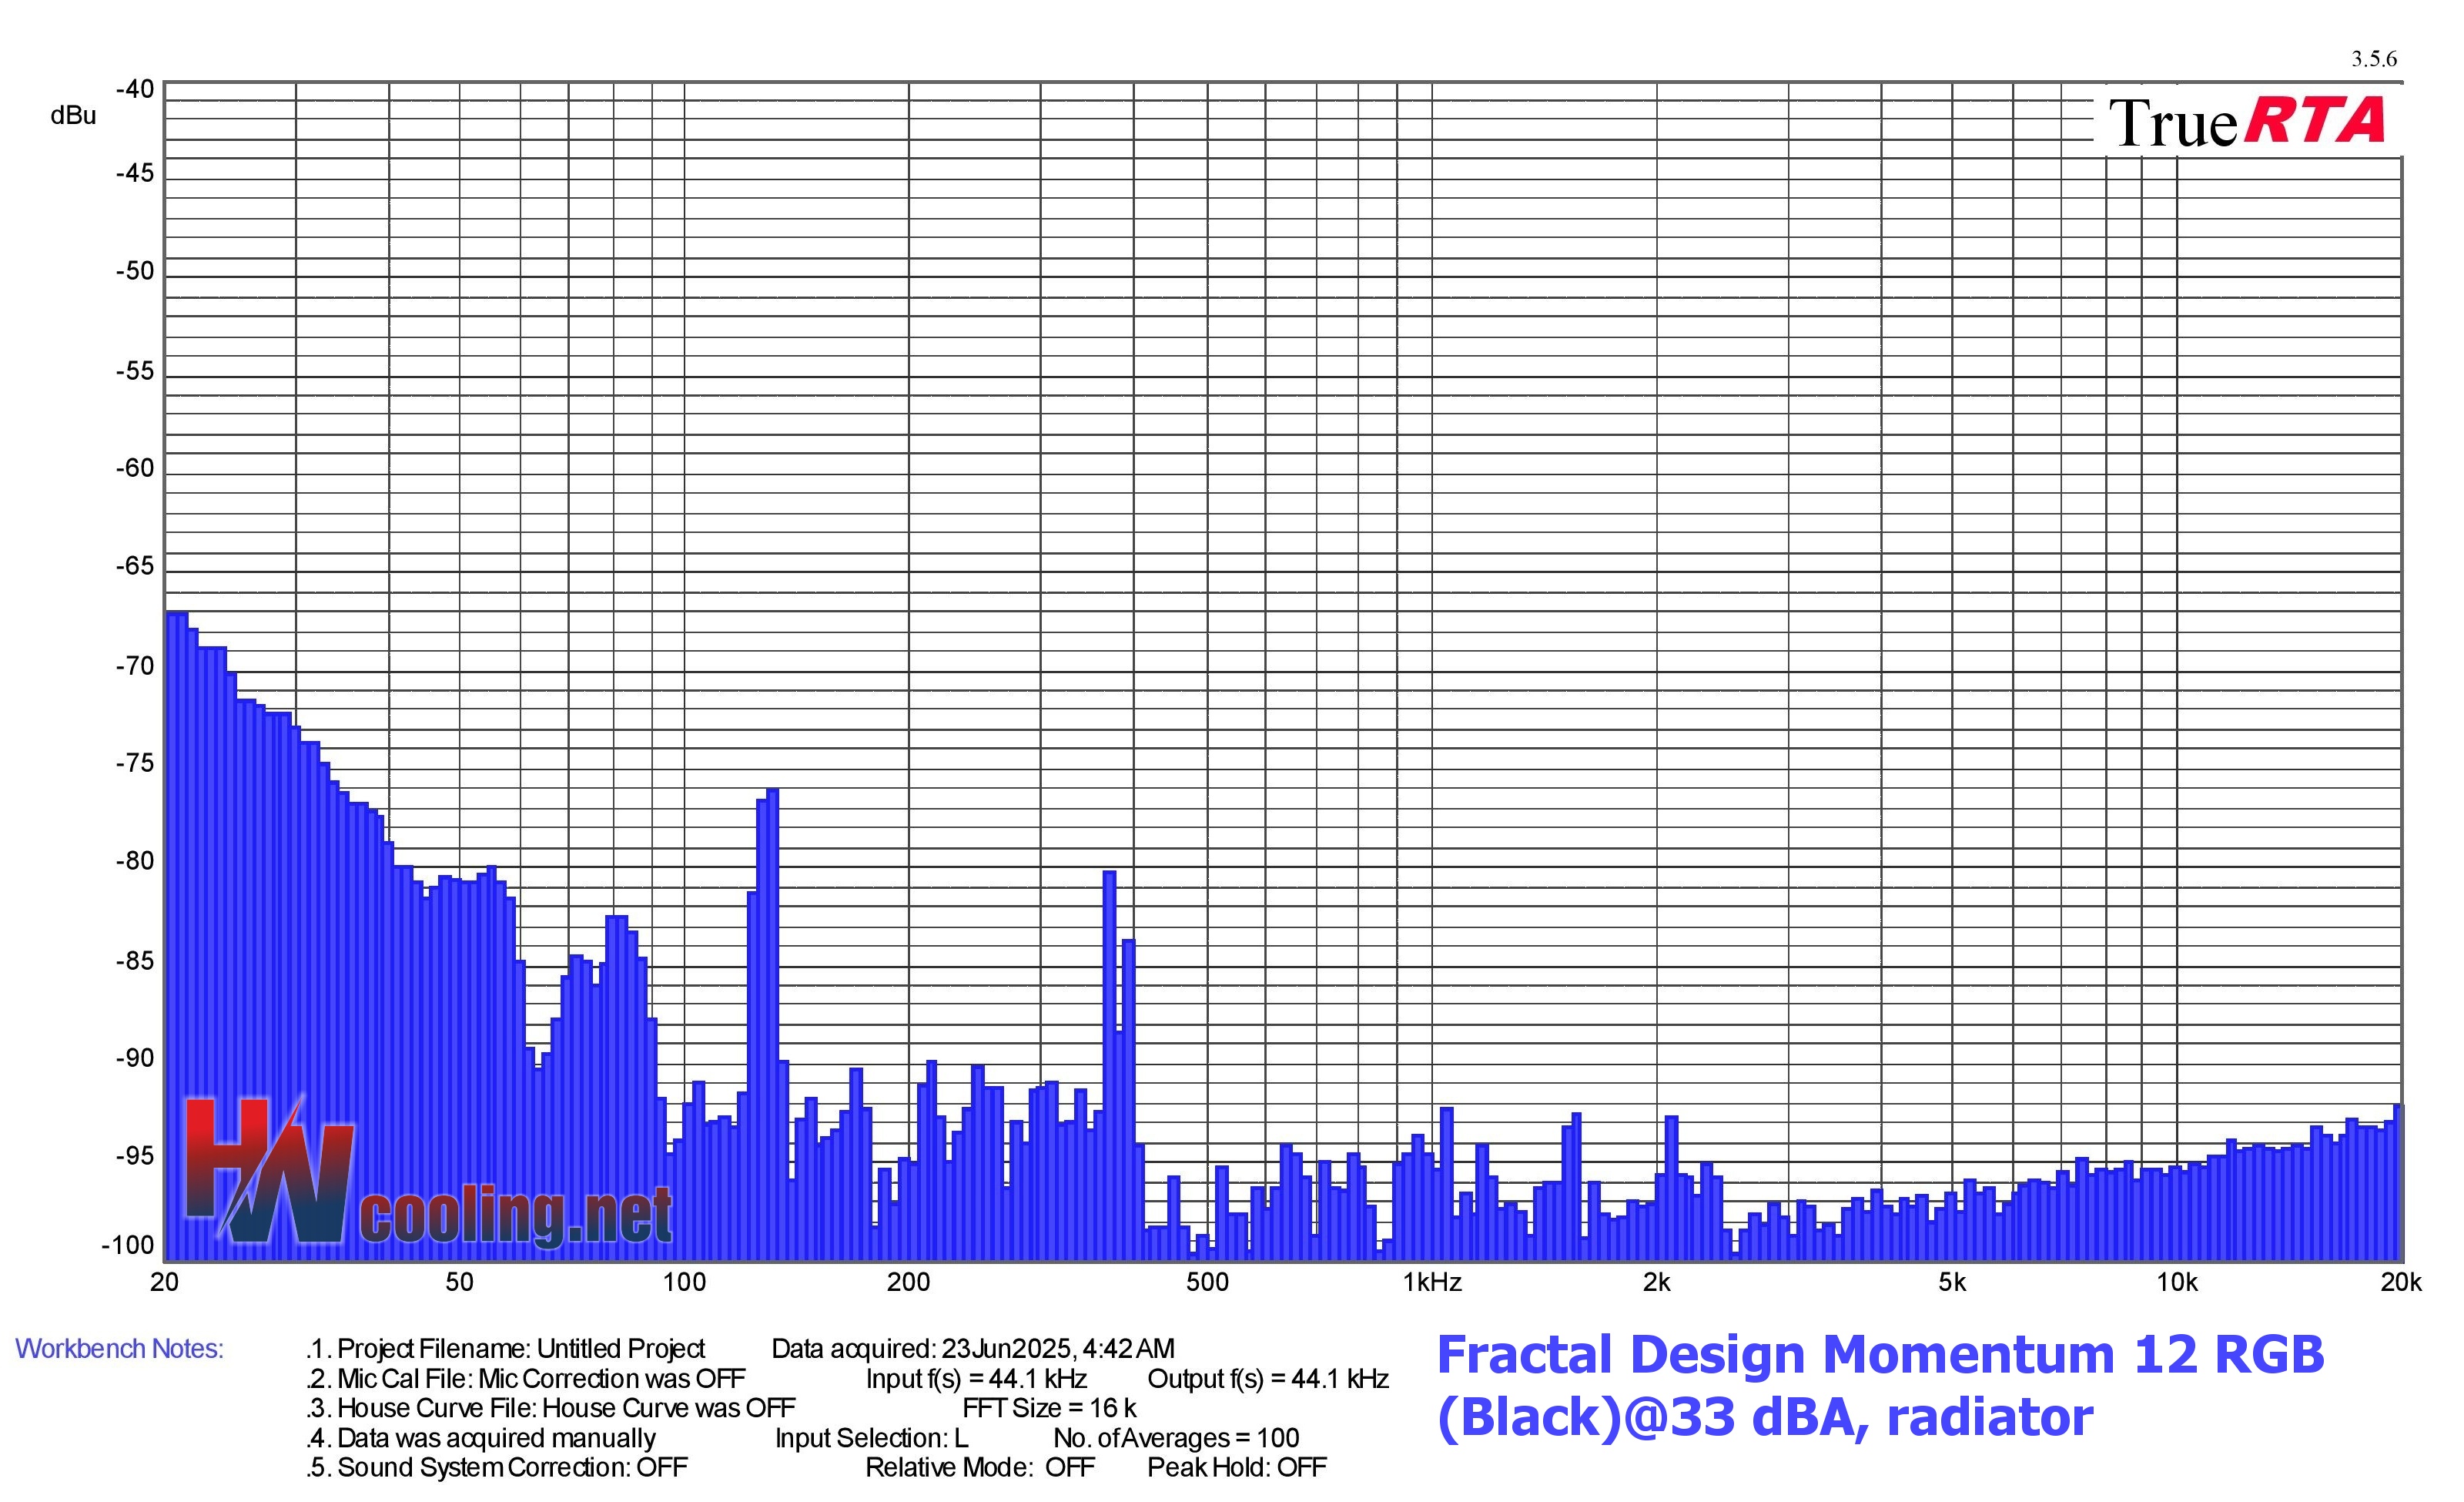This screenshot has width=2464, height=1502.
Task: Click the Sound System Correction: OFF note
Action: (x=497, y=1467)
